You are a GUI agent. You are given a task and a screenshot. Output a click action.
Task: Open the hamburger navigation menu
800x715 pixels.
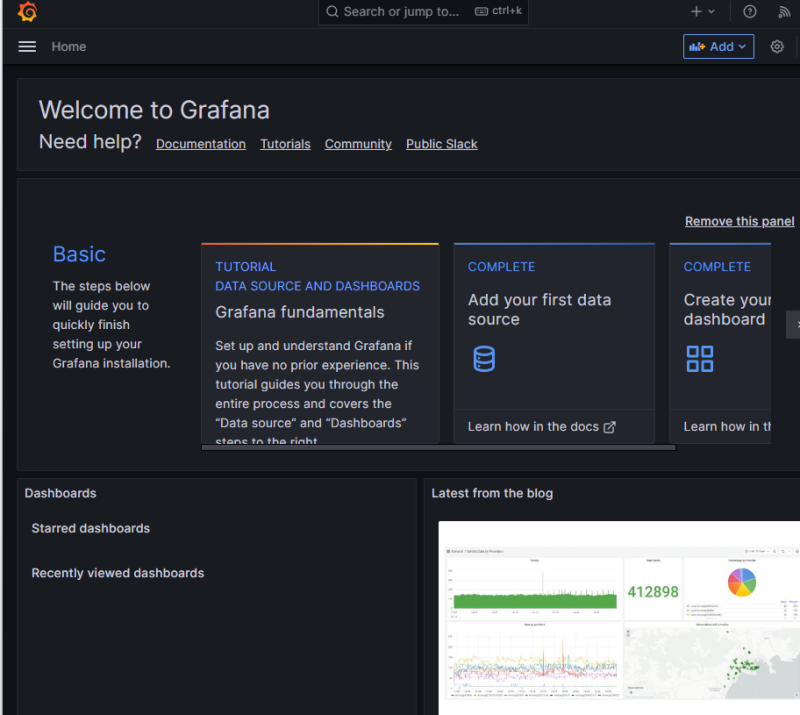pyautogui.click(x=27, y=47)
